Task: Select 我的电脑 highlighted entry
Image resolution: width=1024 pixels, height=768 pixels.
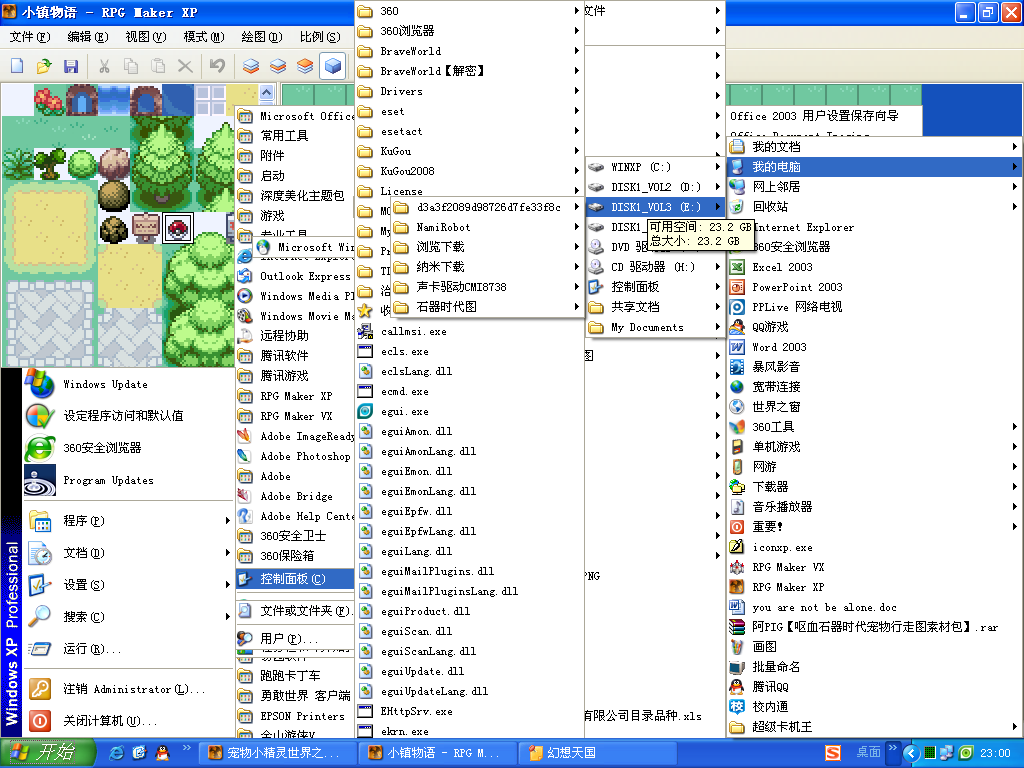Action: [x=874, y=167]
